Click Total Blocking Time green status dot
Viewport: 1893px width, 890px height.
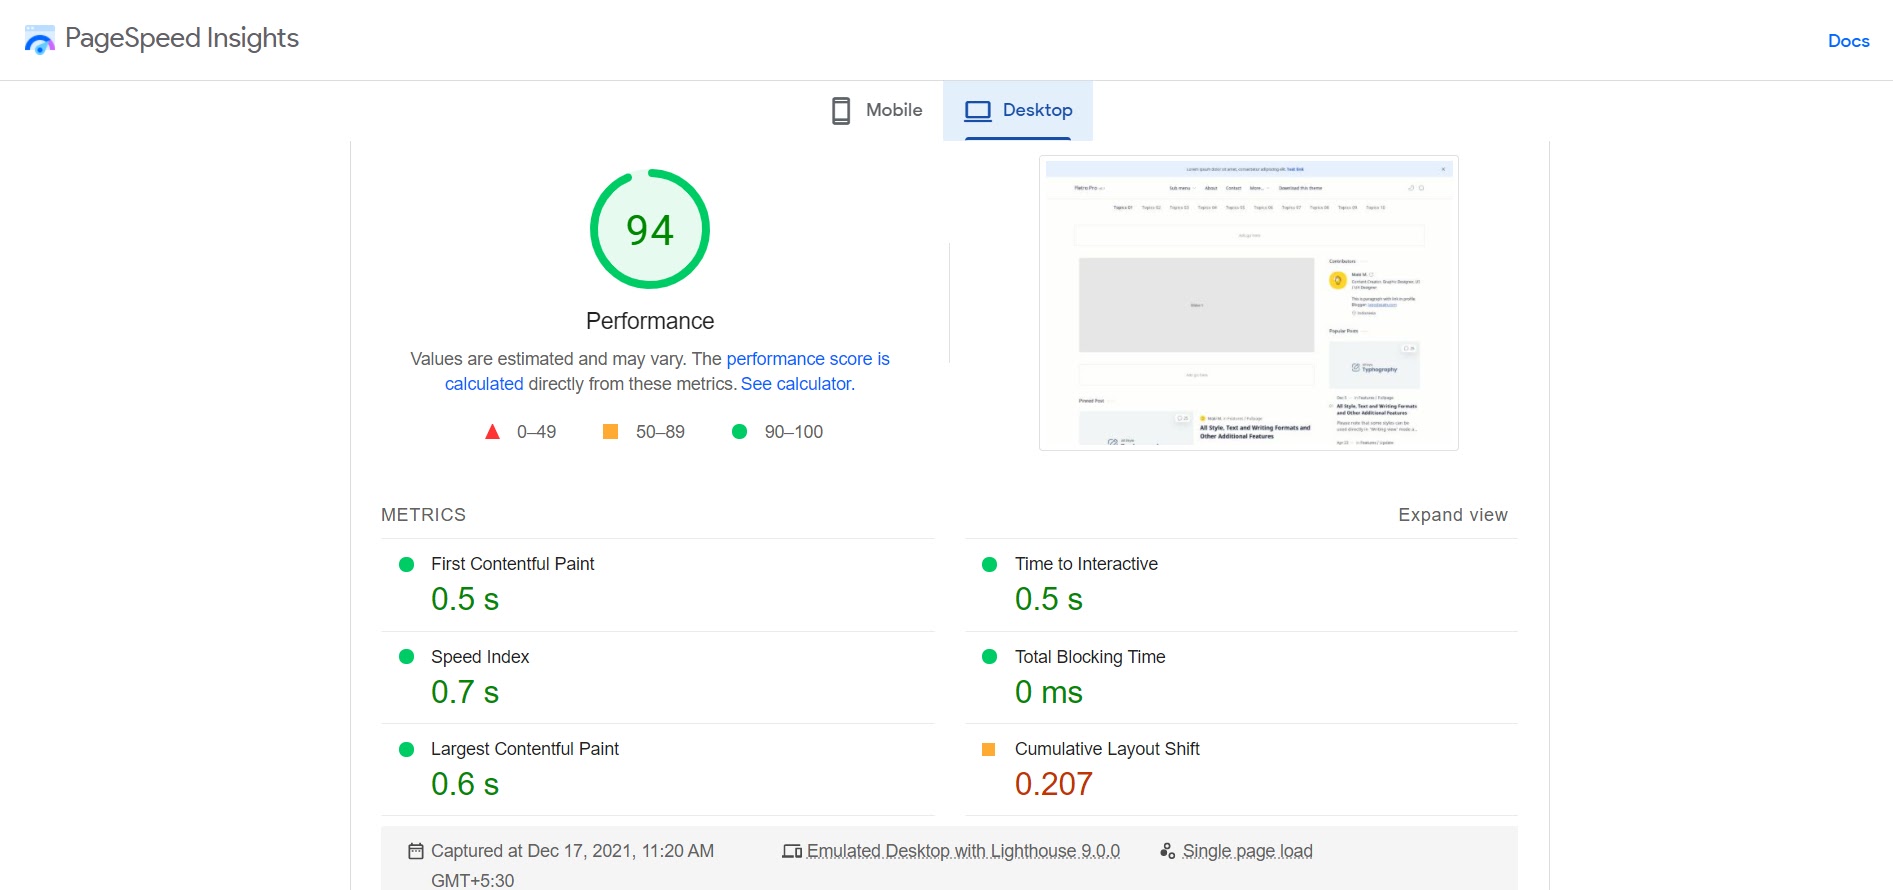click(989, 657)
